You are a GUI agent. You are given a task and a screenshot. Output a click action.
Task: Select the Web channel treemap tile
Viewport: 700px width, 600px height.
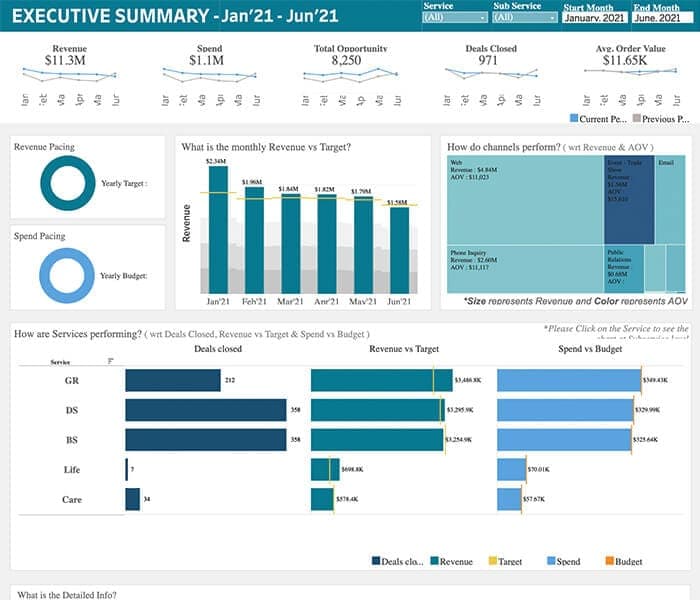click(525, 199)
